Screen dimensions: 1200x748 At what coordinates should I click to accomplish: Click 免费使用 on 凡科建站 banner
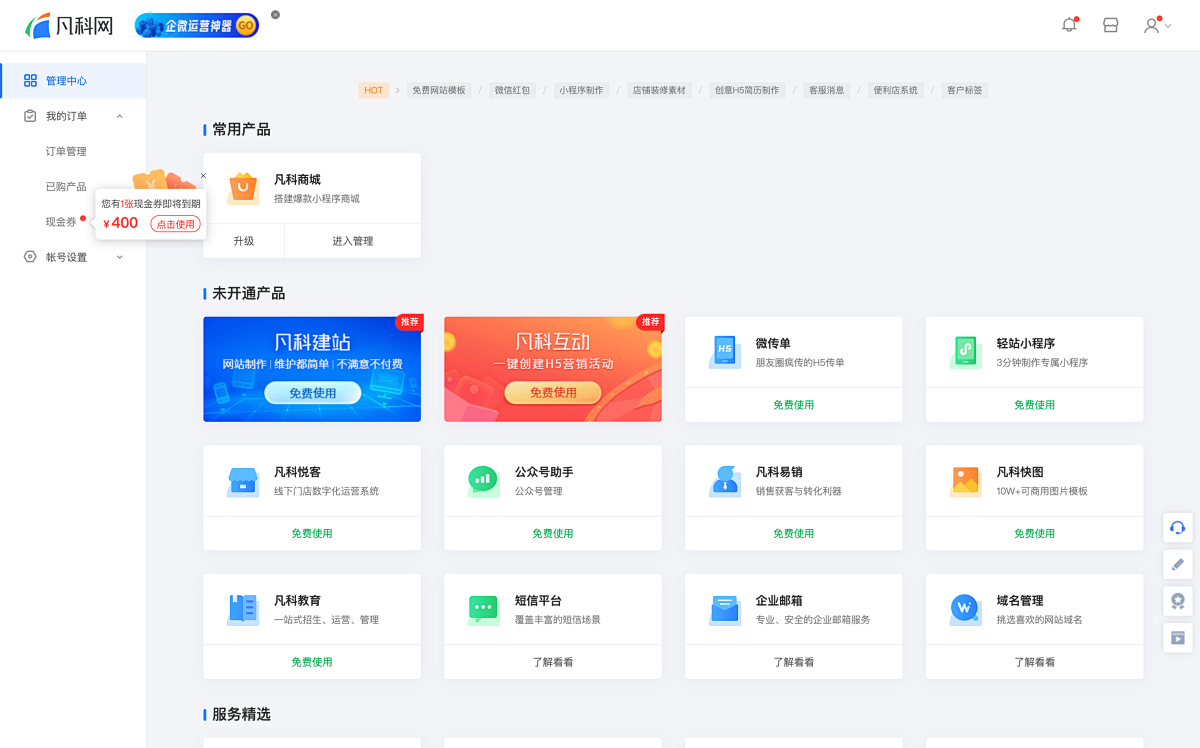[313, 393]
